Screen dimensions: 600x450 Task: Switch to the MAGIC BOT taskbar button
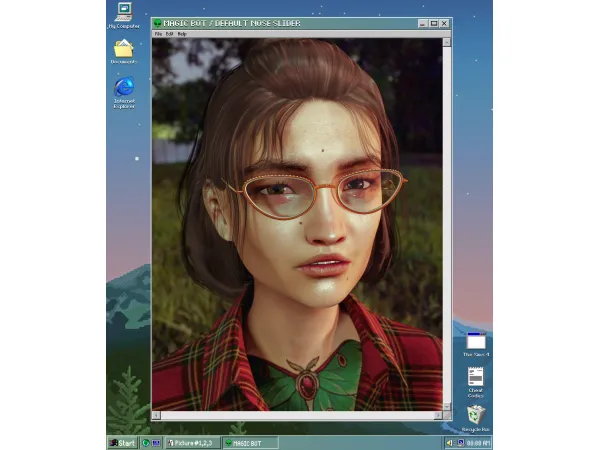(251, 443)
